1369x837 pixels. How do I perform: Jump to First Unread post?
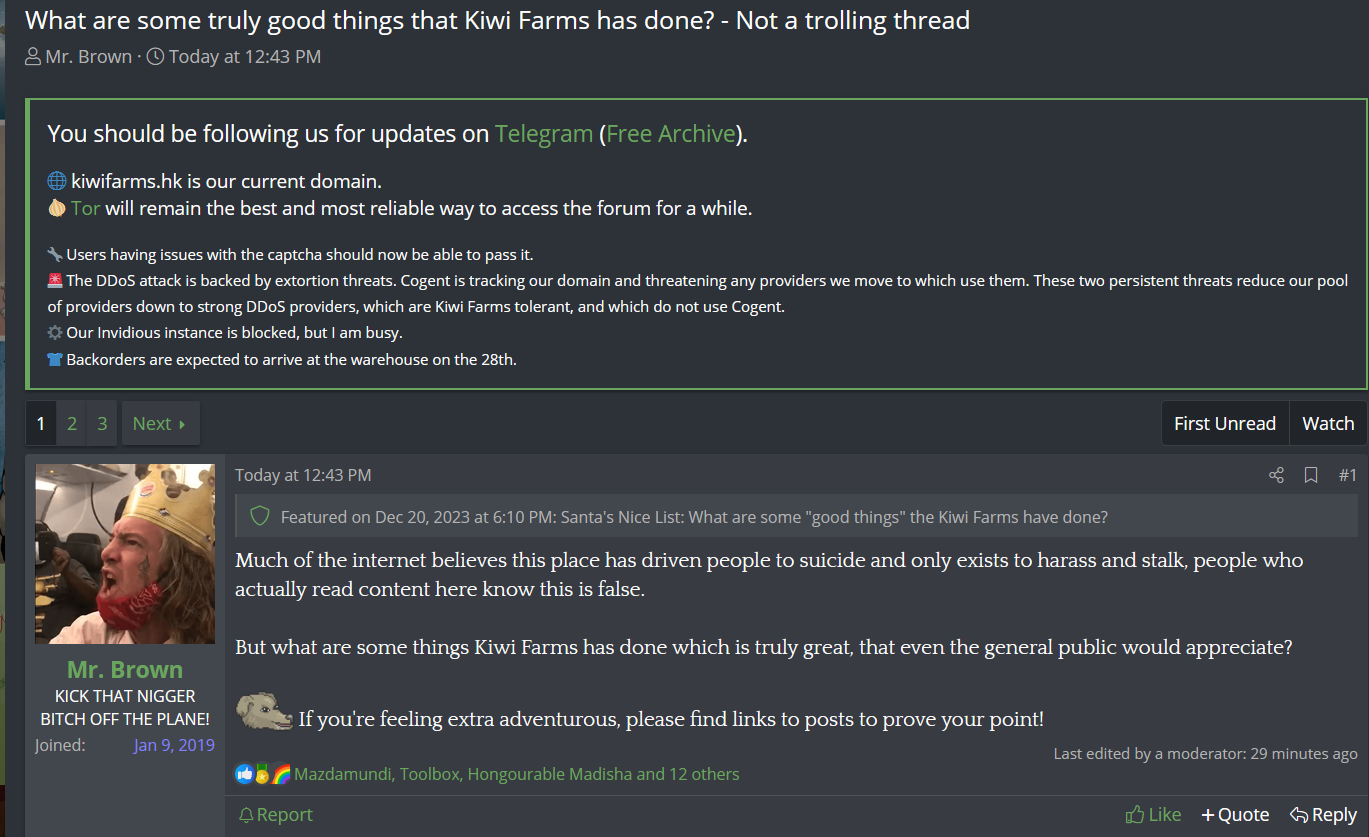click(1224, 423)
